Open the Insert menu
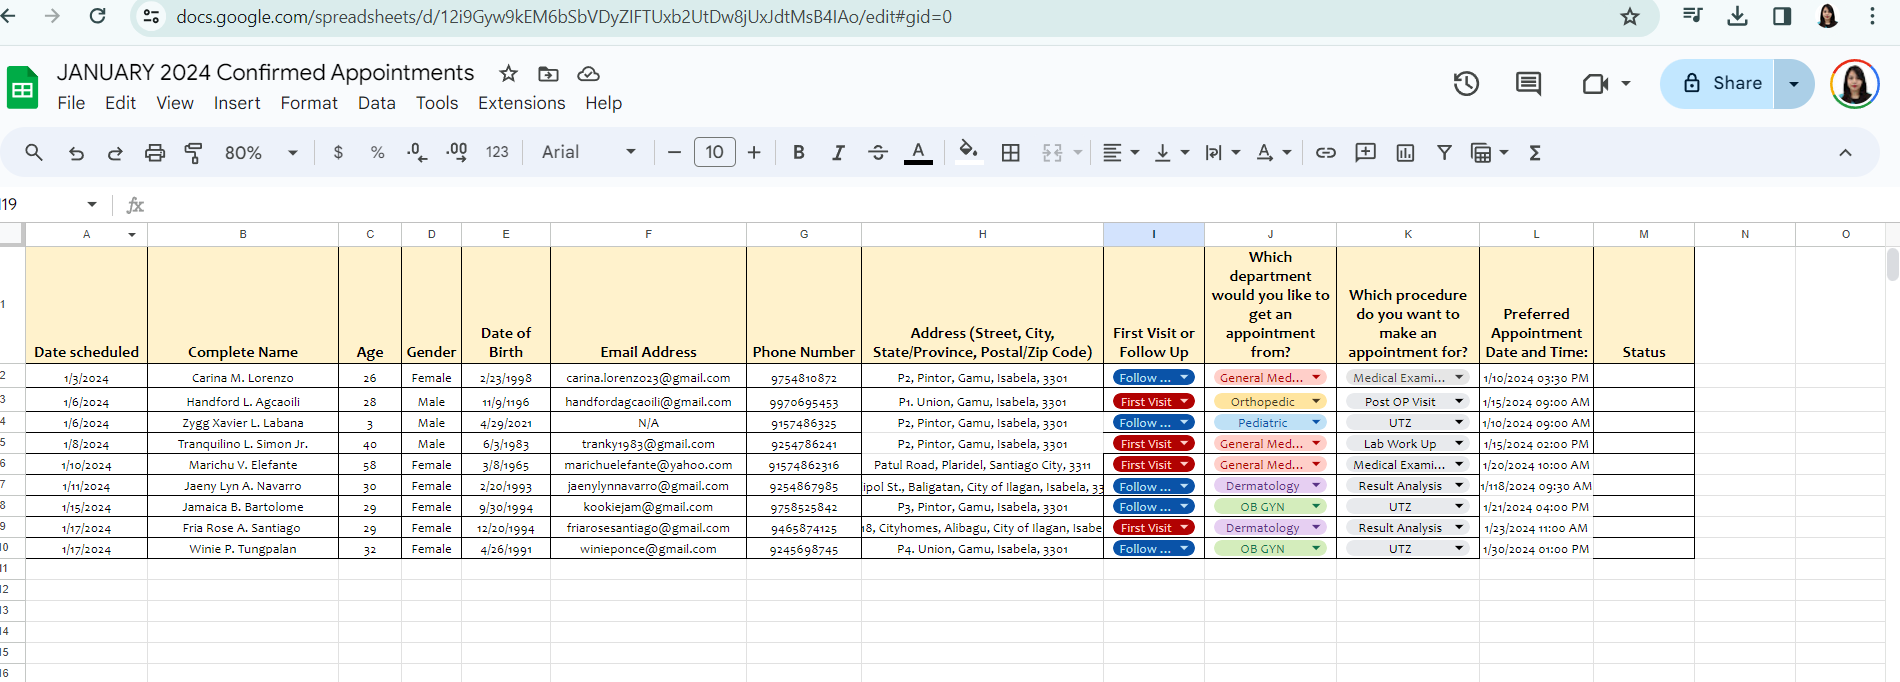Viewport: 1900px width, 682px height. click(237, 103)
